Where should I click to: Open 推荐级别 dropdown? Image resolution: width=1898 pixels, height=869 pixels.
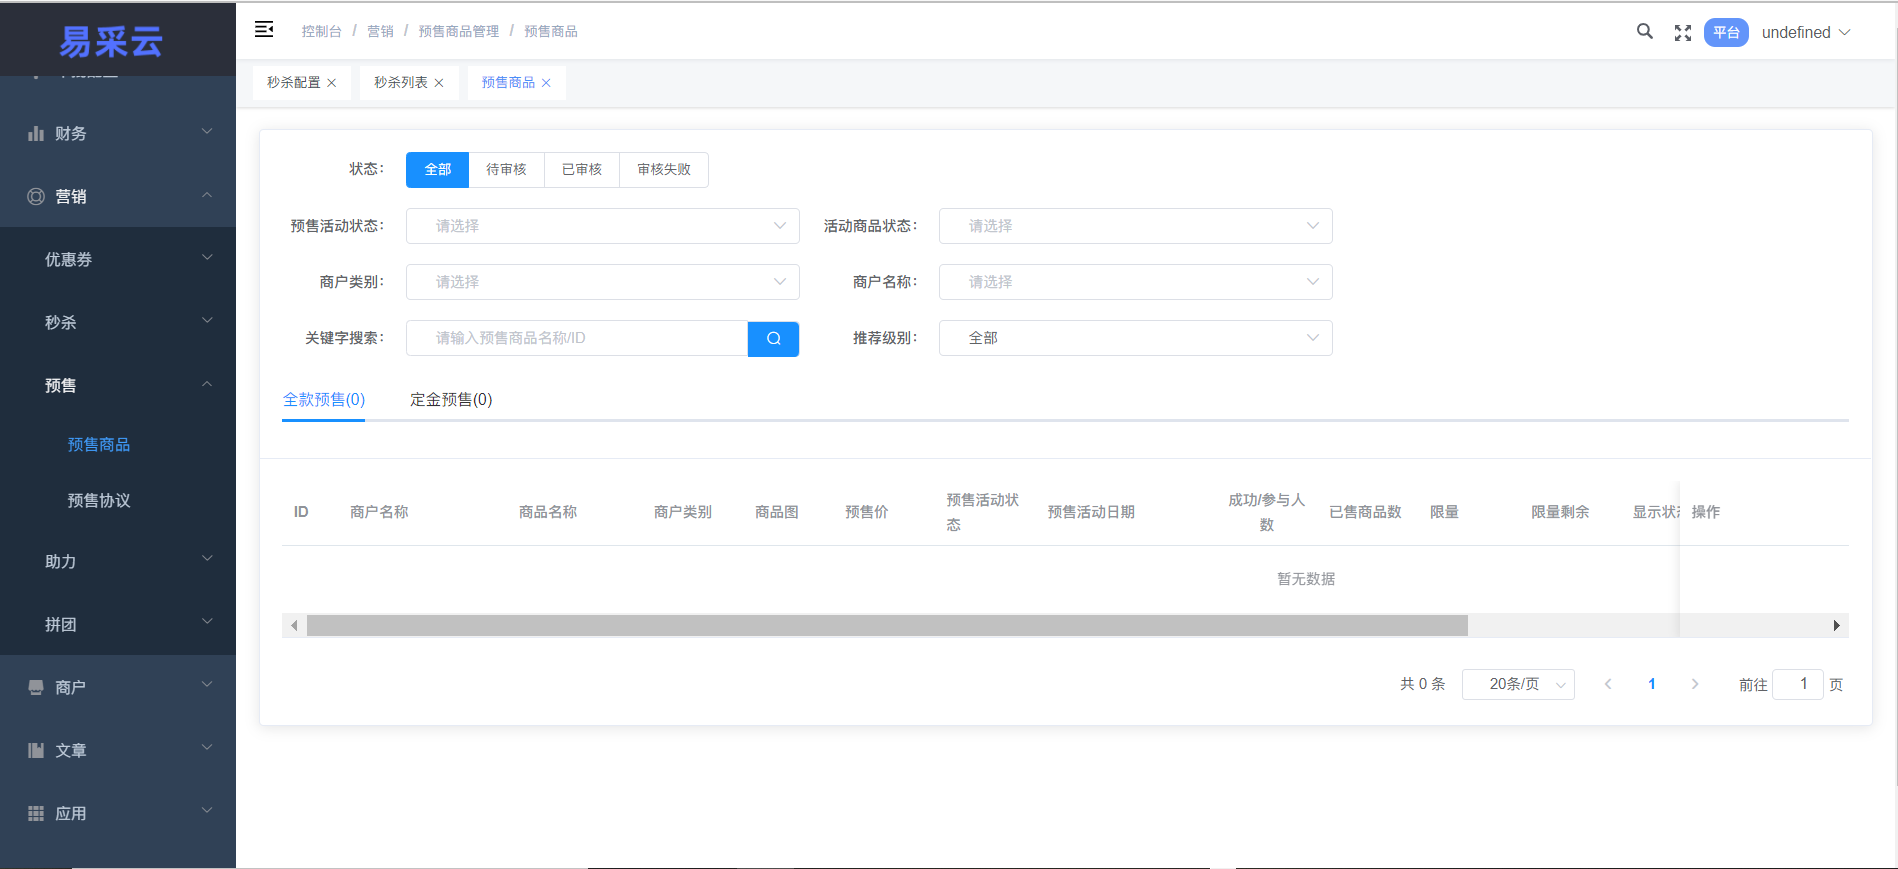click(x=1136, y=338)
